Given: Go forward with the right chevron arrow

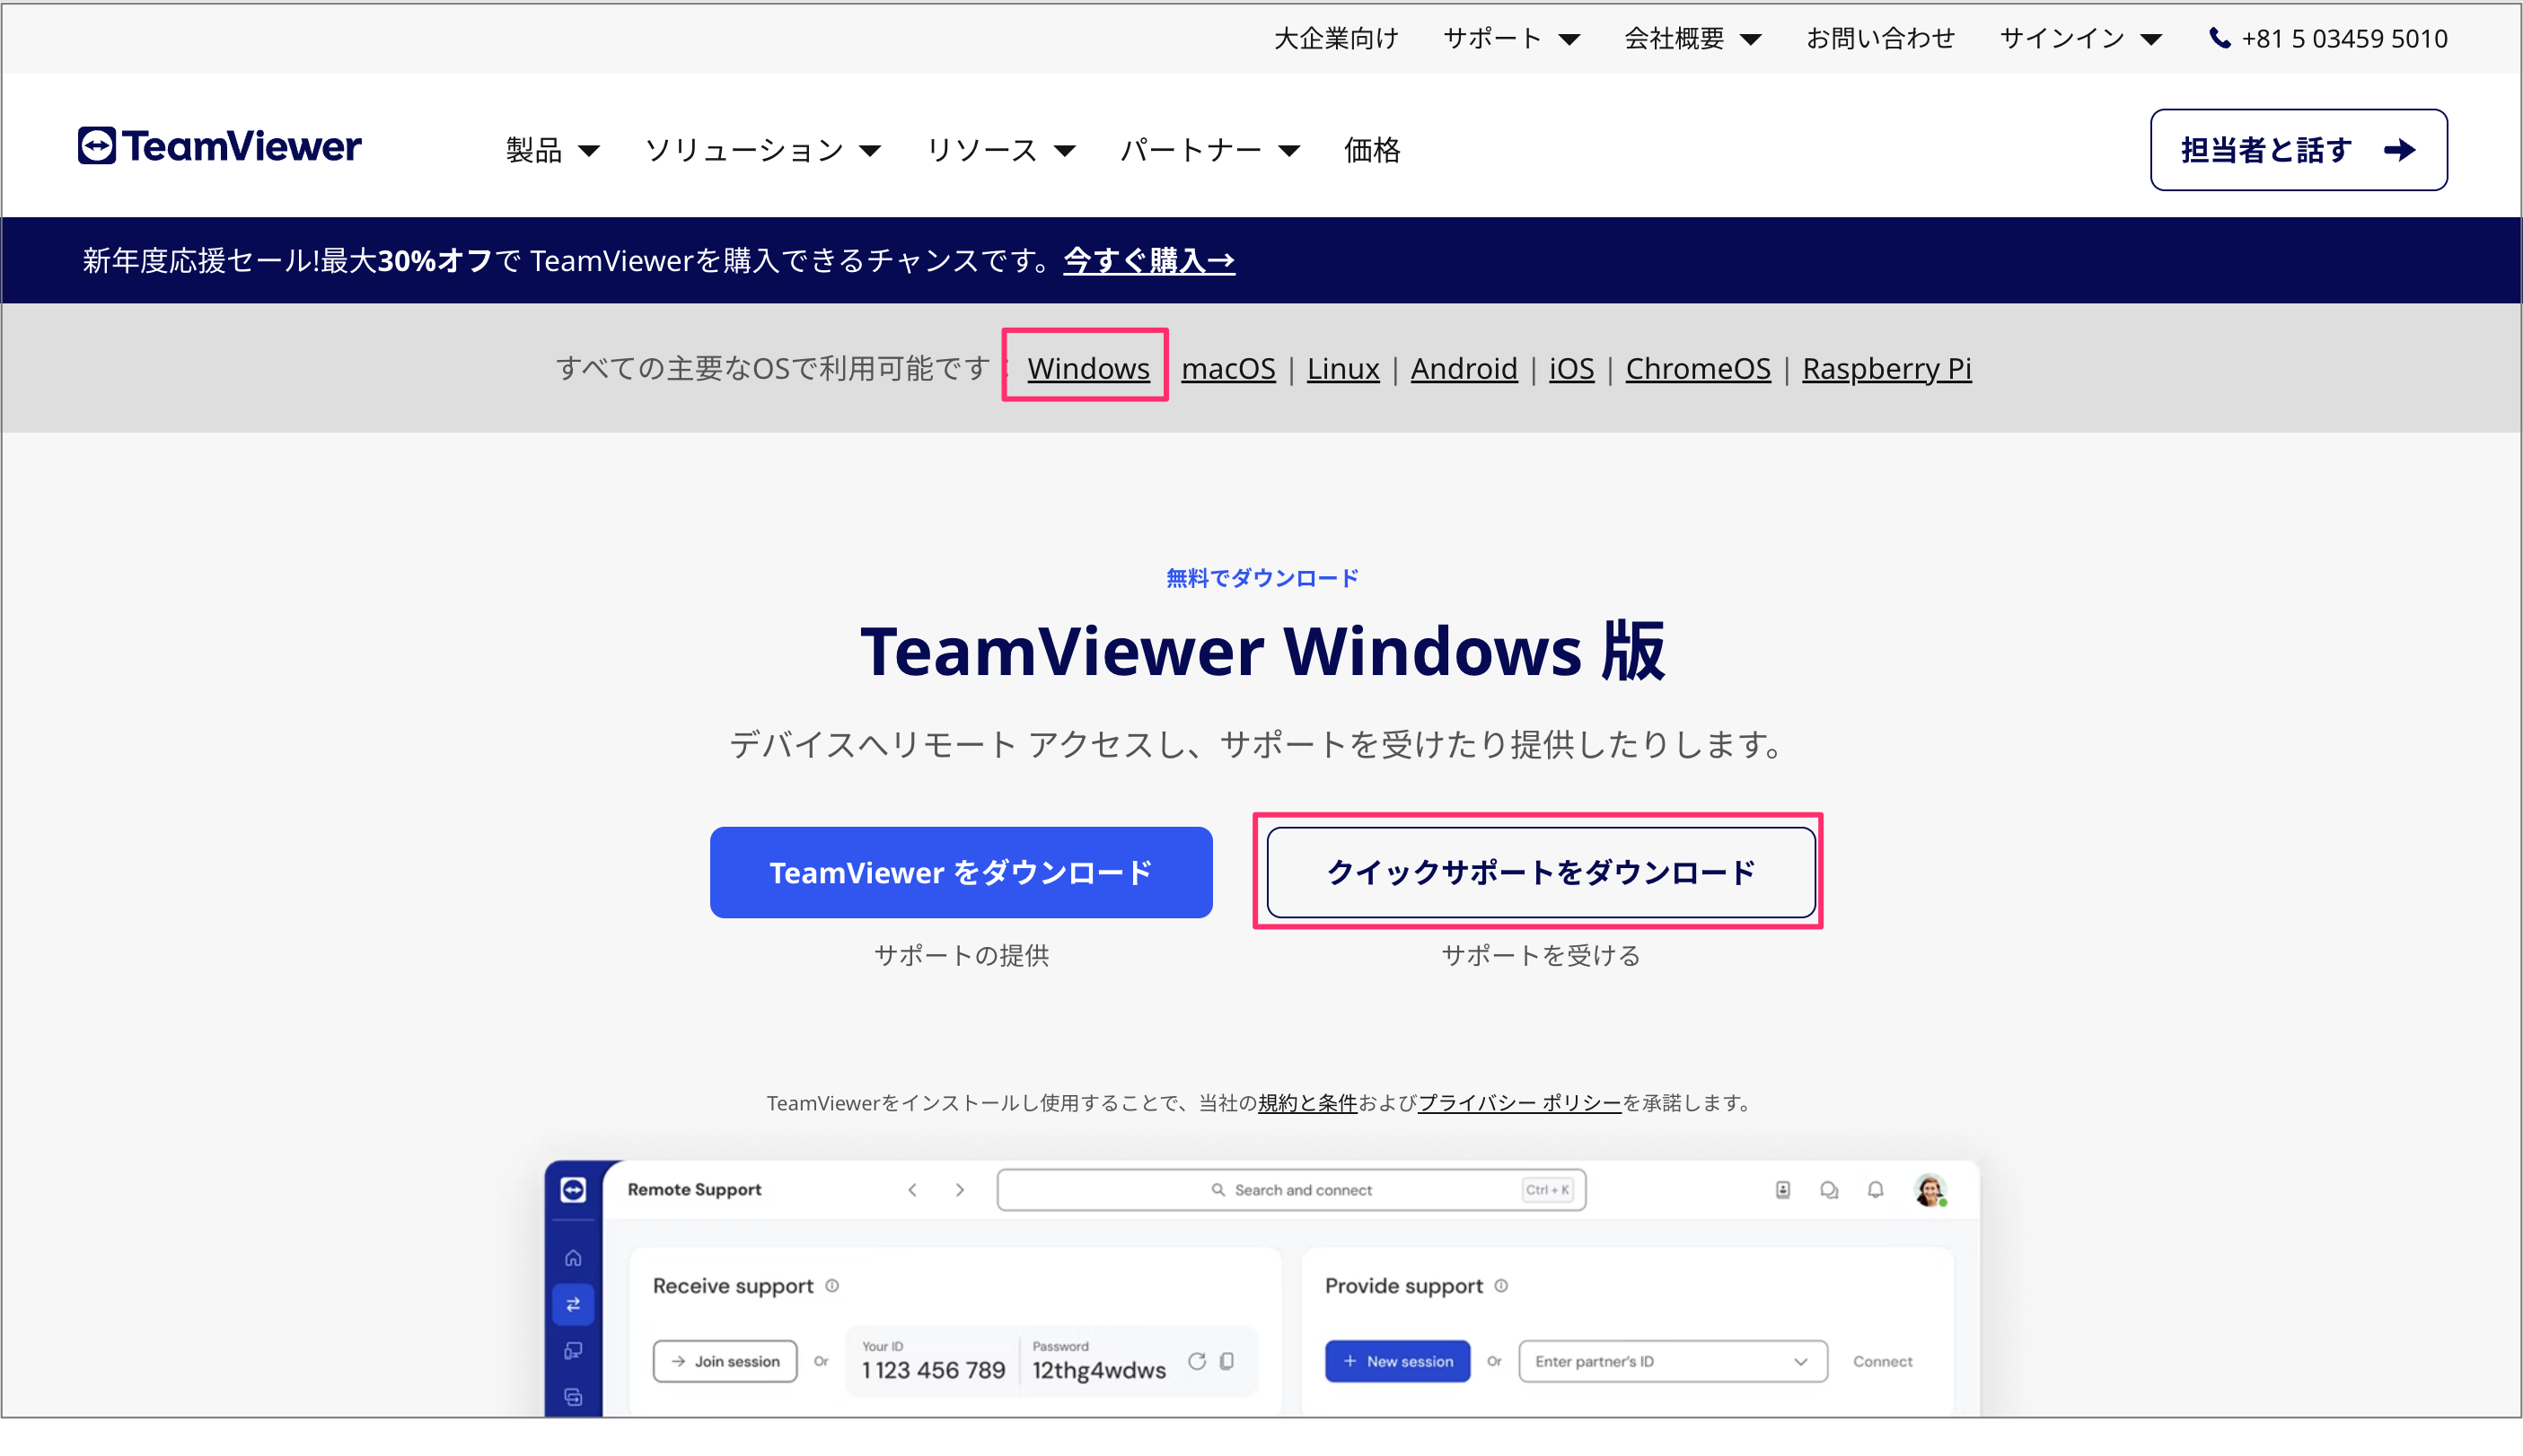Looking at the screenshot, I should [960, 1190].
